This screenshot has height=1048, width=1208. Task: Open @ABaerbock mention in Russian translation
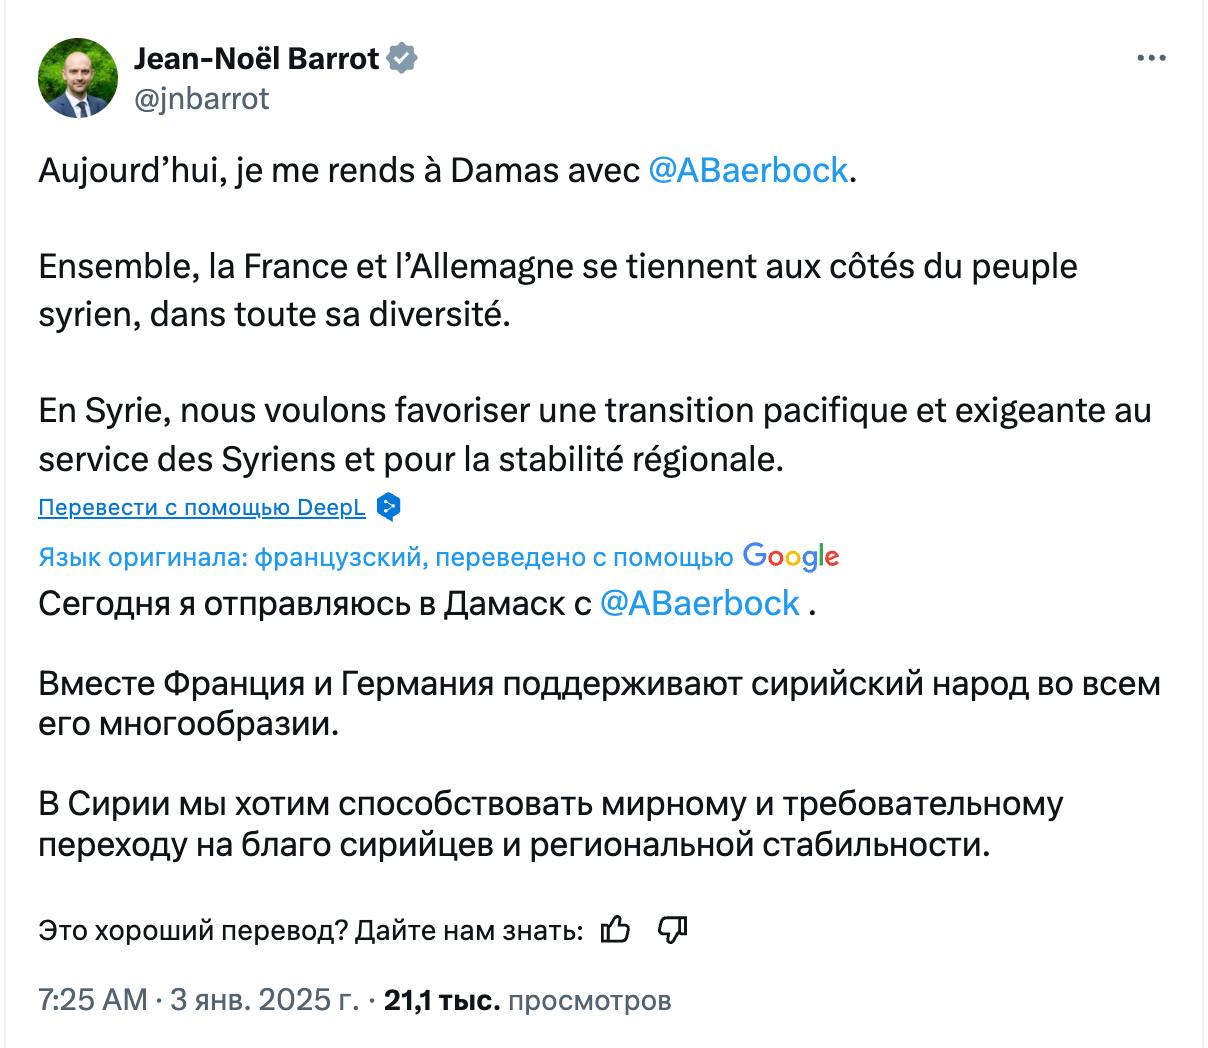pos(699,603)
